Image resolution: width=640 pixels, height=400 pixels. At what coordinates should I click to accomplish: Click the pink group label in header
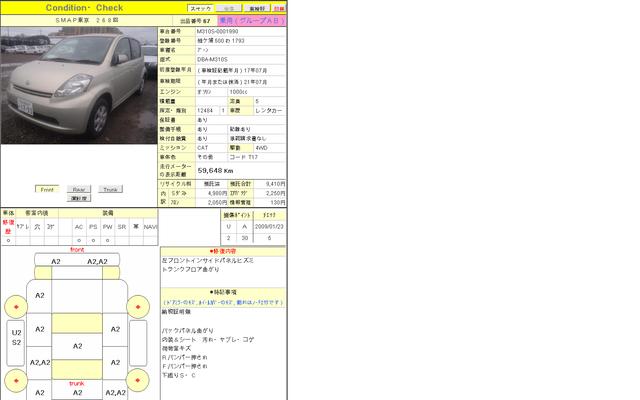pyautogui.click(x=252, y=20)
